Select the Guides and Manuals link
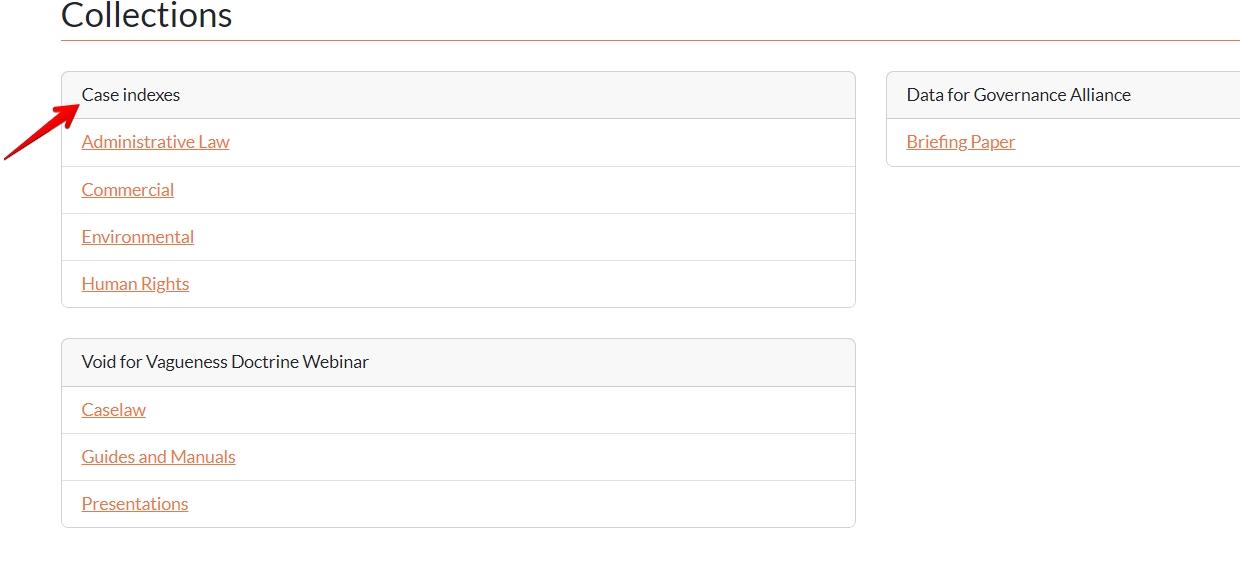This screenshot has width=1240, height=565. point(158,457)
